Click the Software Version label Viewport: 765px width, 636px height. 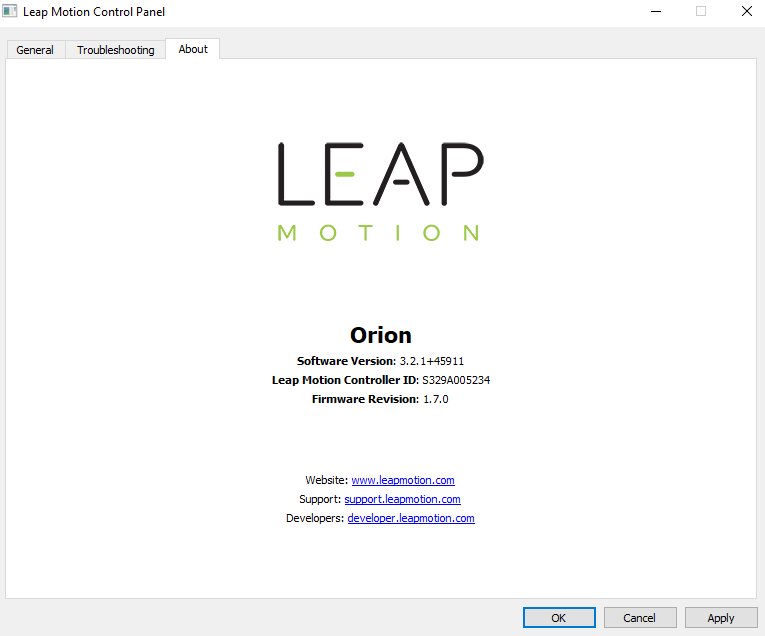[346, 361]
